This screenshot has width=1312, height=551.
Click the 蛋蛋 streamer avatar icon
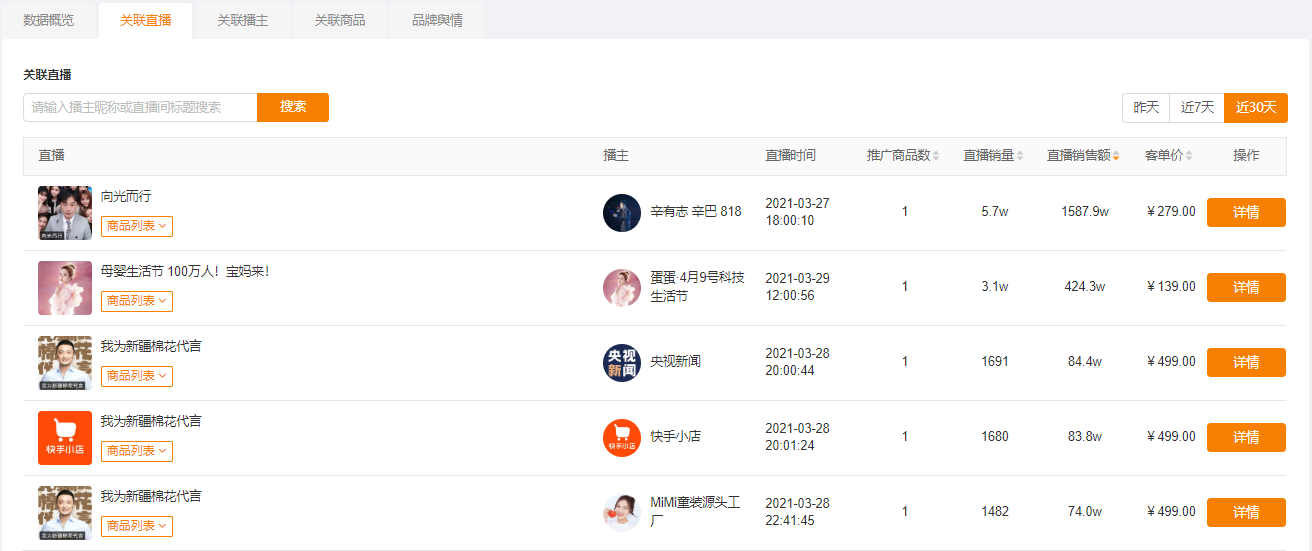[x=622, y=288]
